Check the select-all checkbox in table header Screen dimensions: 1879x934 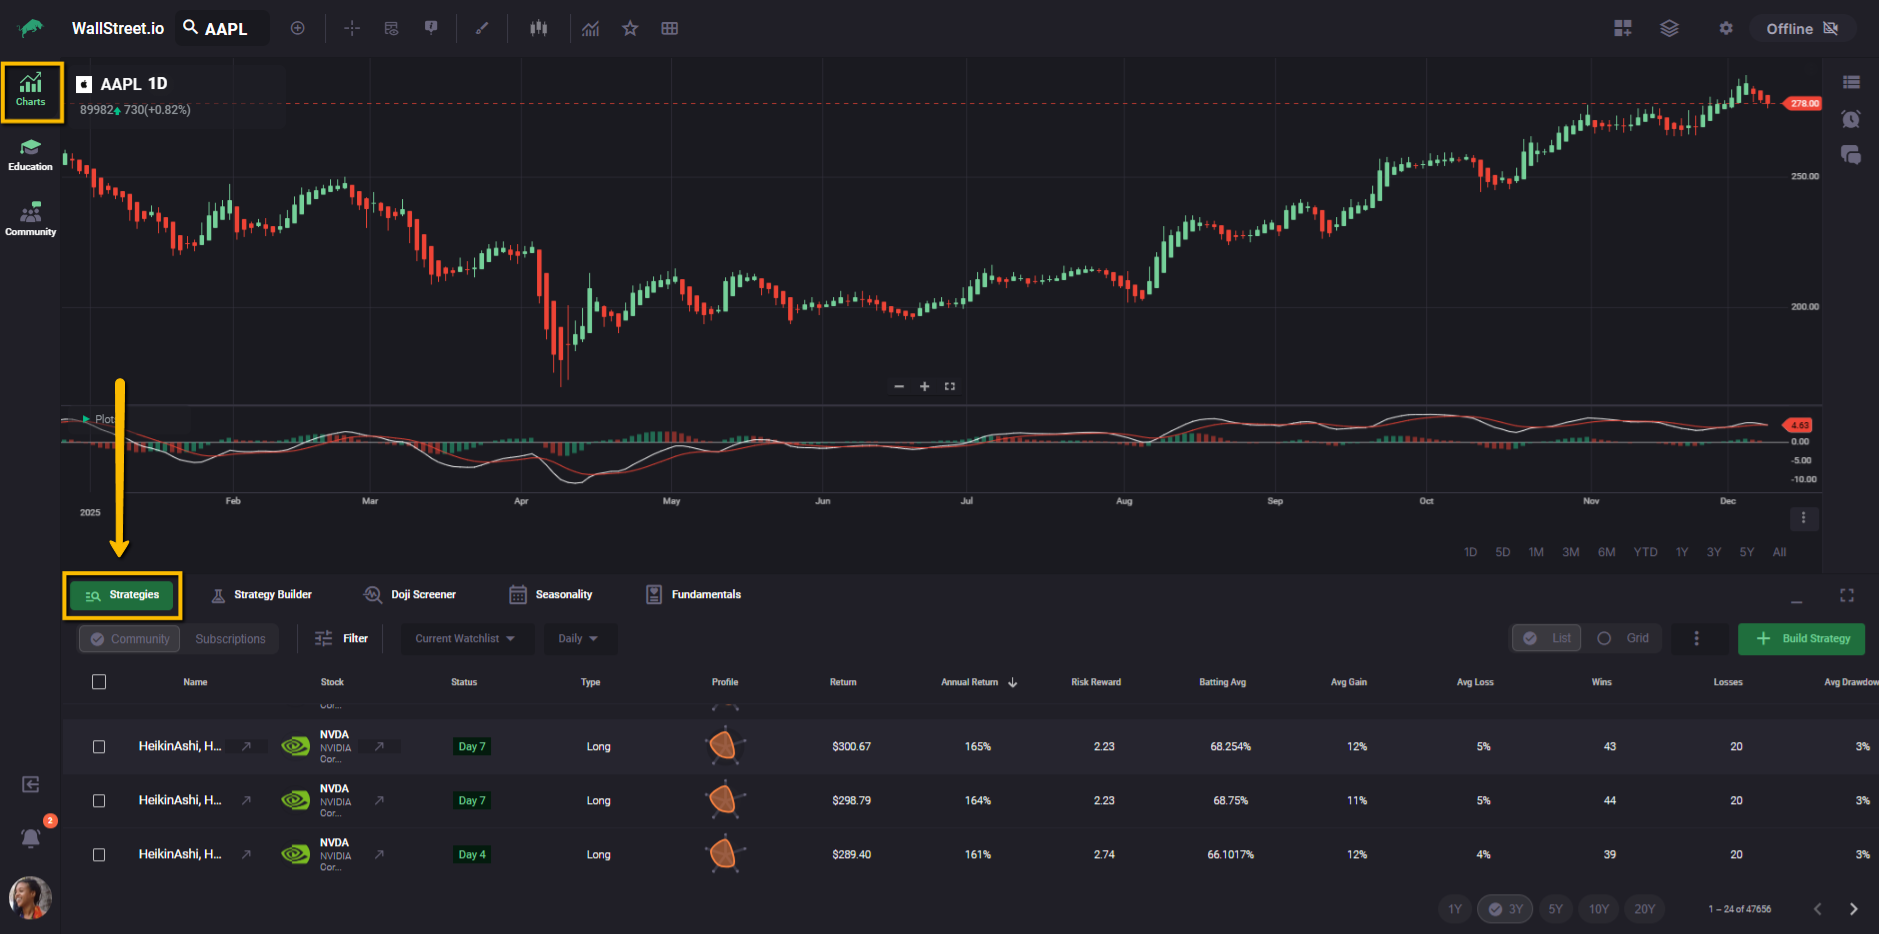(x=99, y=682)
